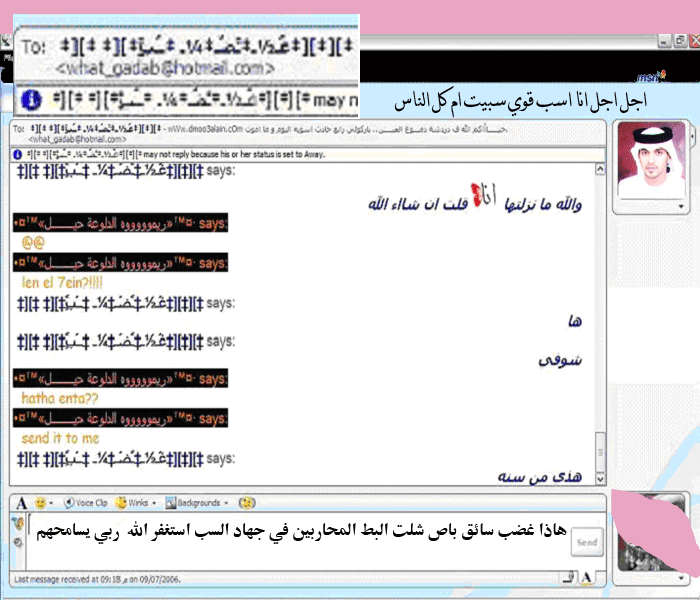Click the Backgrounds picture icon
Image resolution: width=700 pixels, height=600 pixels.
pyautogui.click(x=170, y=503)
